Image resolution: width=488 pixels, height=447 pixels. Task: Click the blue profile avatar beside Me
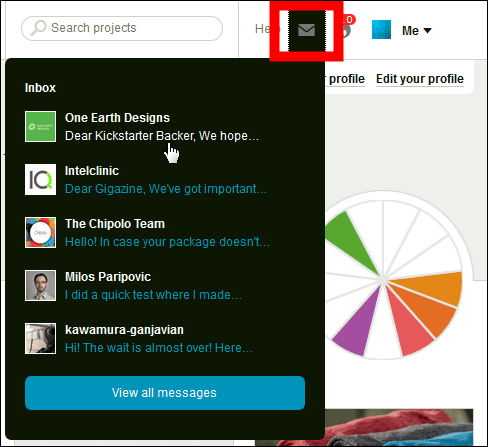coord(381,30)
